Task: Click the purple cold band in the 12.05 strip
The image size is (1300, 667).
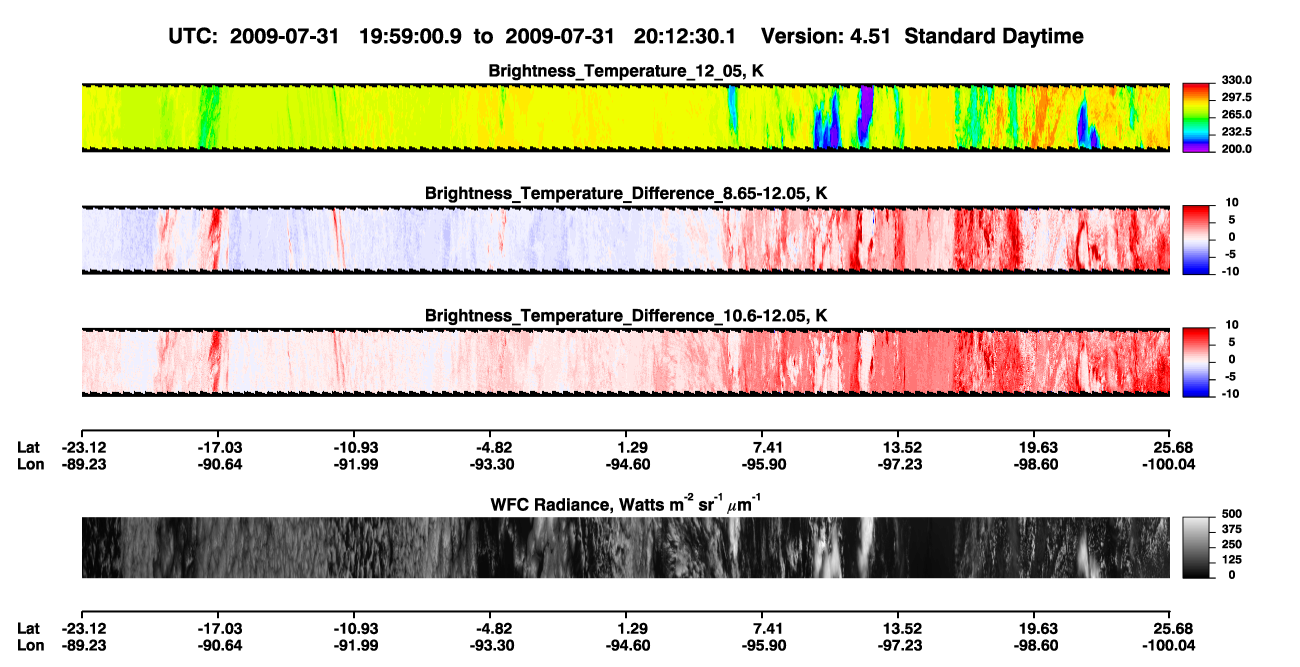Action: coord(867,115)
